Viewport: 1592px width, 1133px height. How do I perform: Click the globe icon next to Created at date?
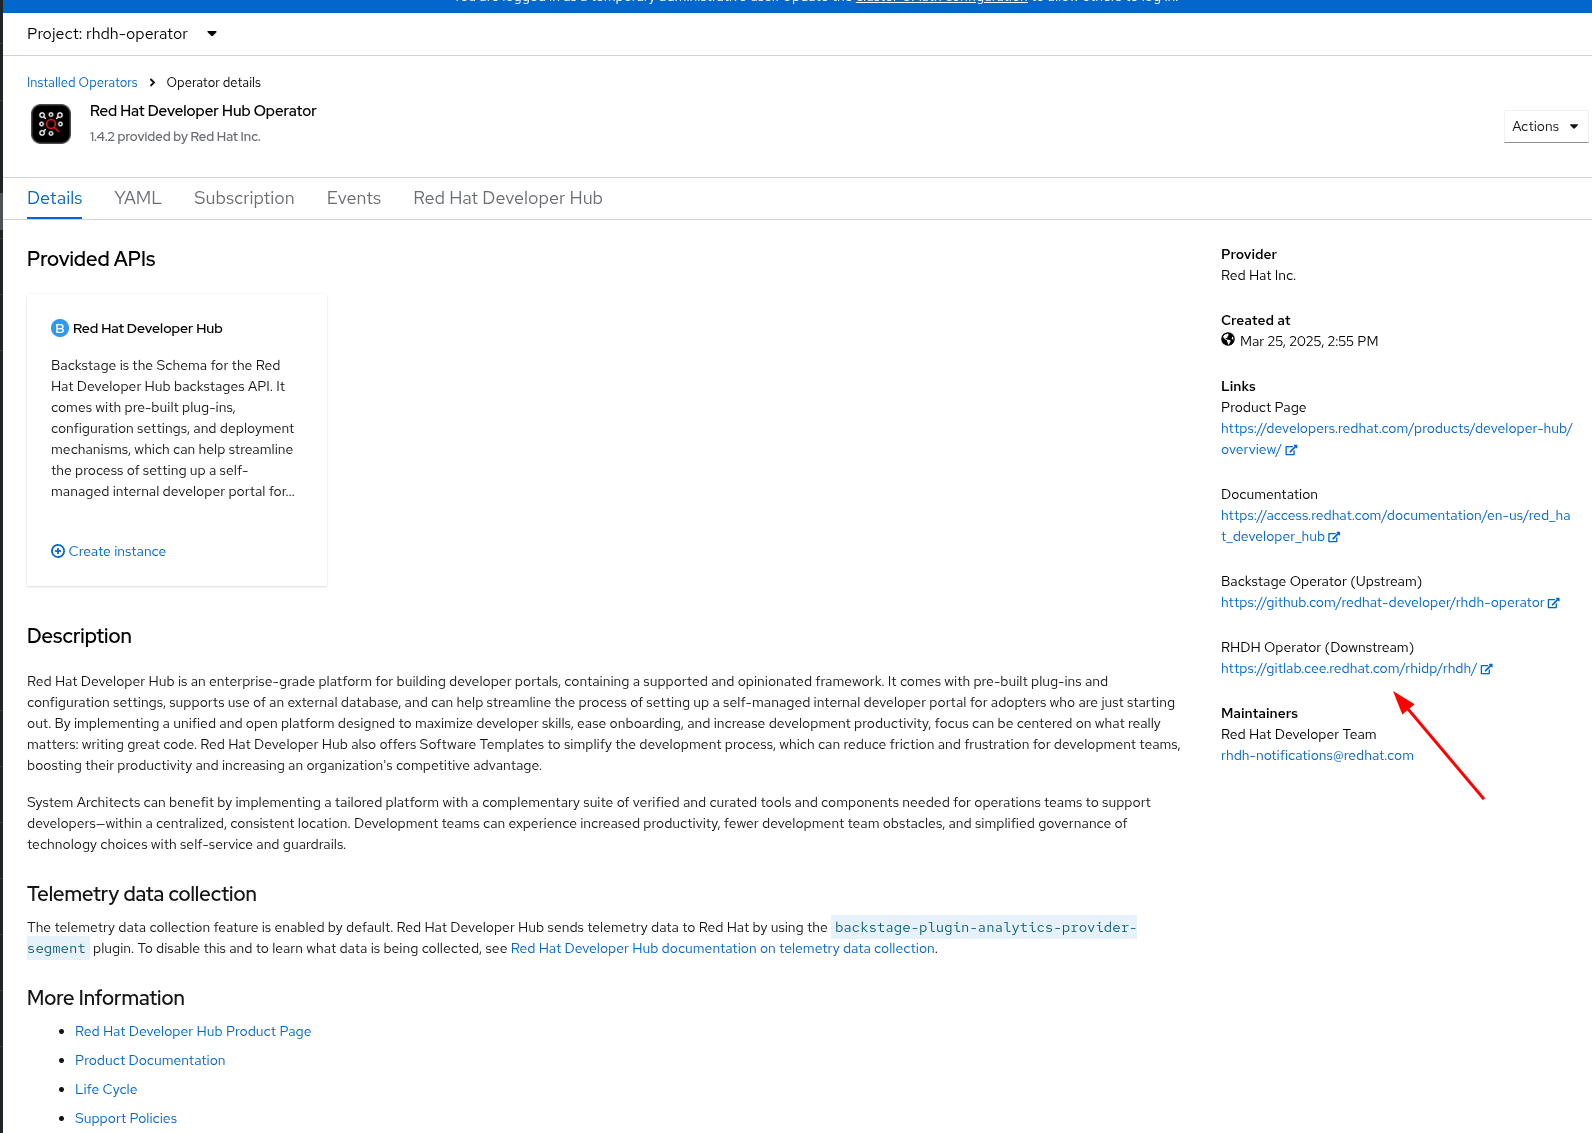pyautogui.click(x=1228, y=340)
